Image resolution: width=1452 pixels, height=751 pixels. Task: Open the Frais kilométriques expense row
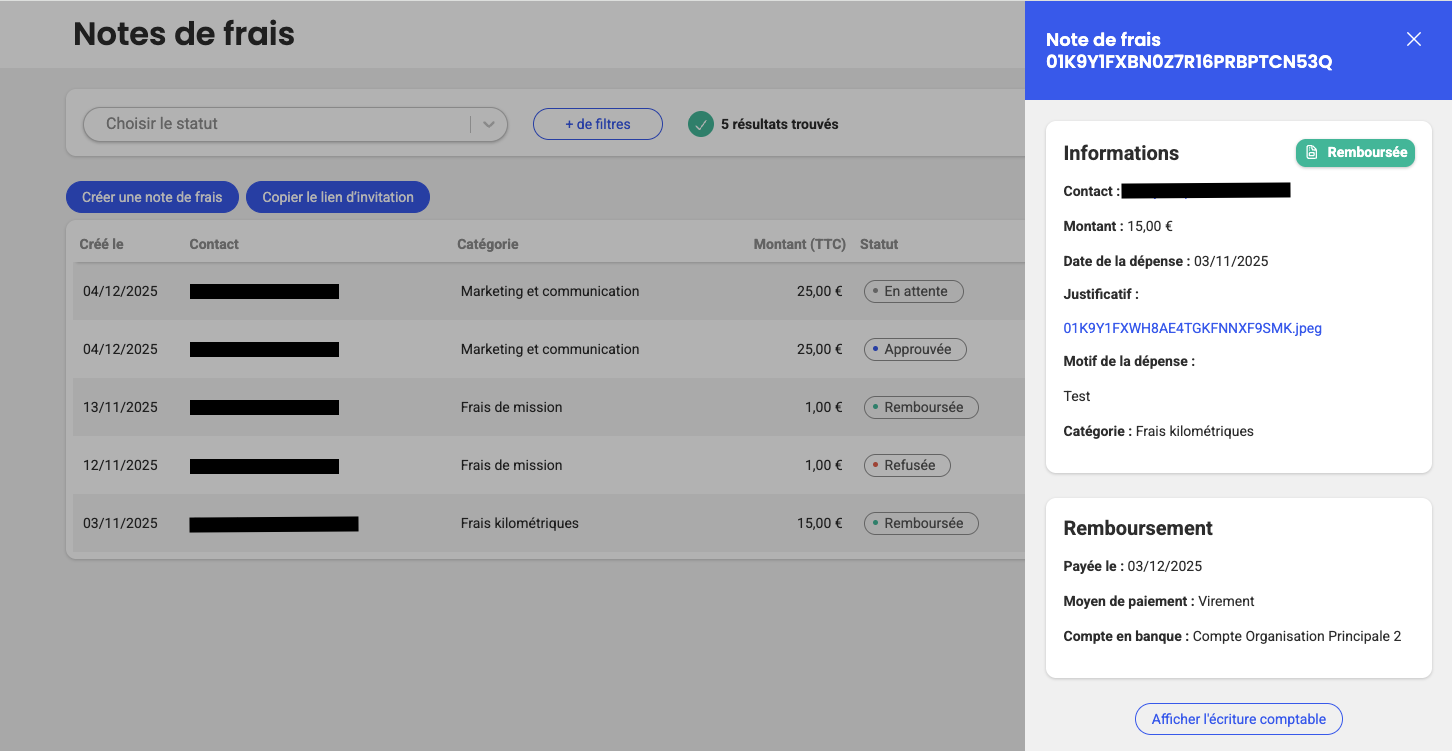[x=519, y=523]
